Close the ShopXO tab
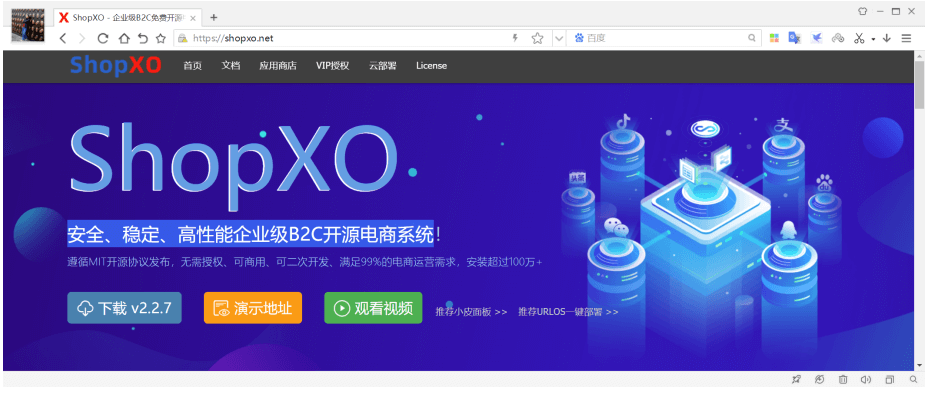927x393 pixels. click(x=193, y=18)
